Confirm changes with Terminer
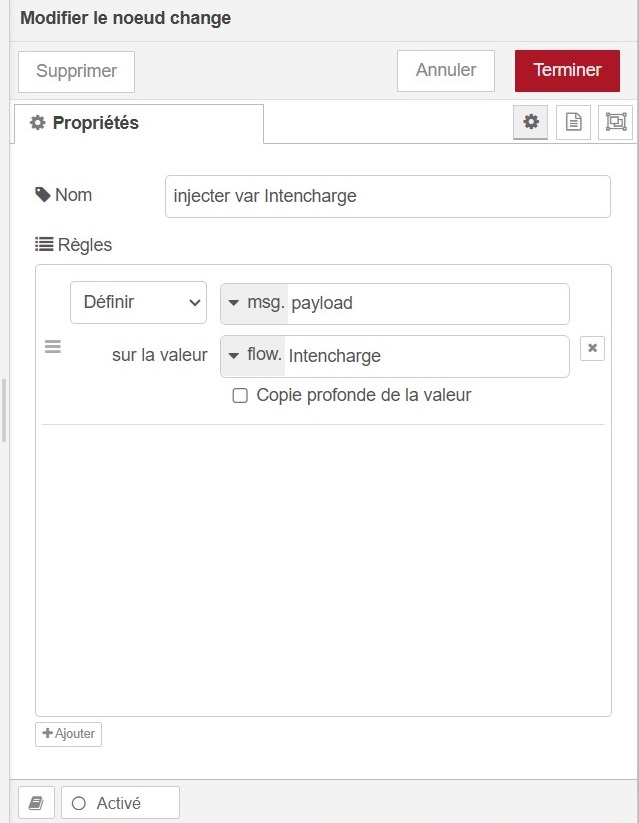Screen dimensions: 639x823 pos(567,70)
